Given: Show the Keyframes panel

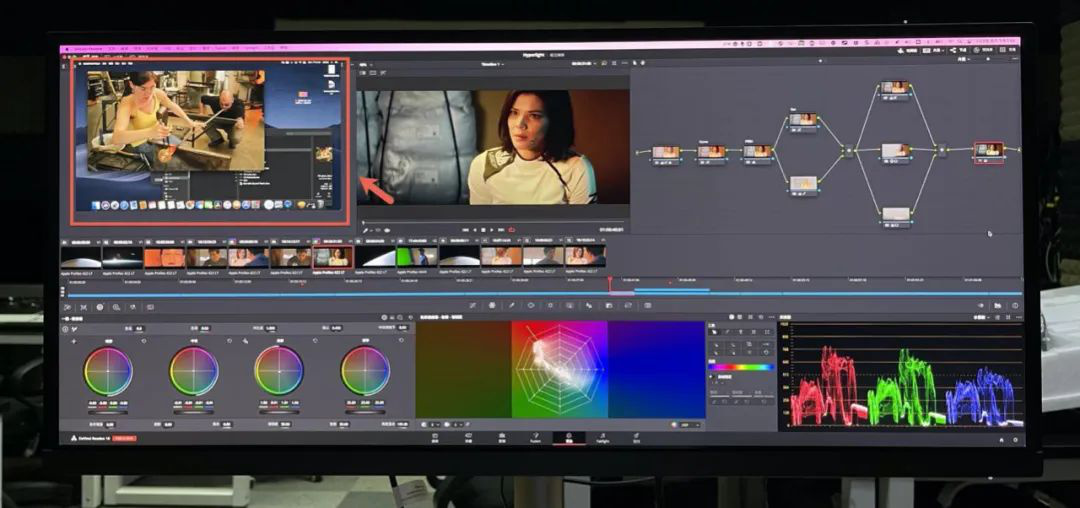Looking at the screenshot, I should pos(981,305).
